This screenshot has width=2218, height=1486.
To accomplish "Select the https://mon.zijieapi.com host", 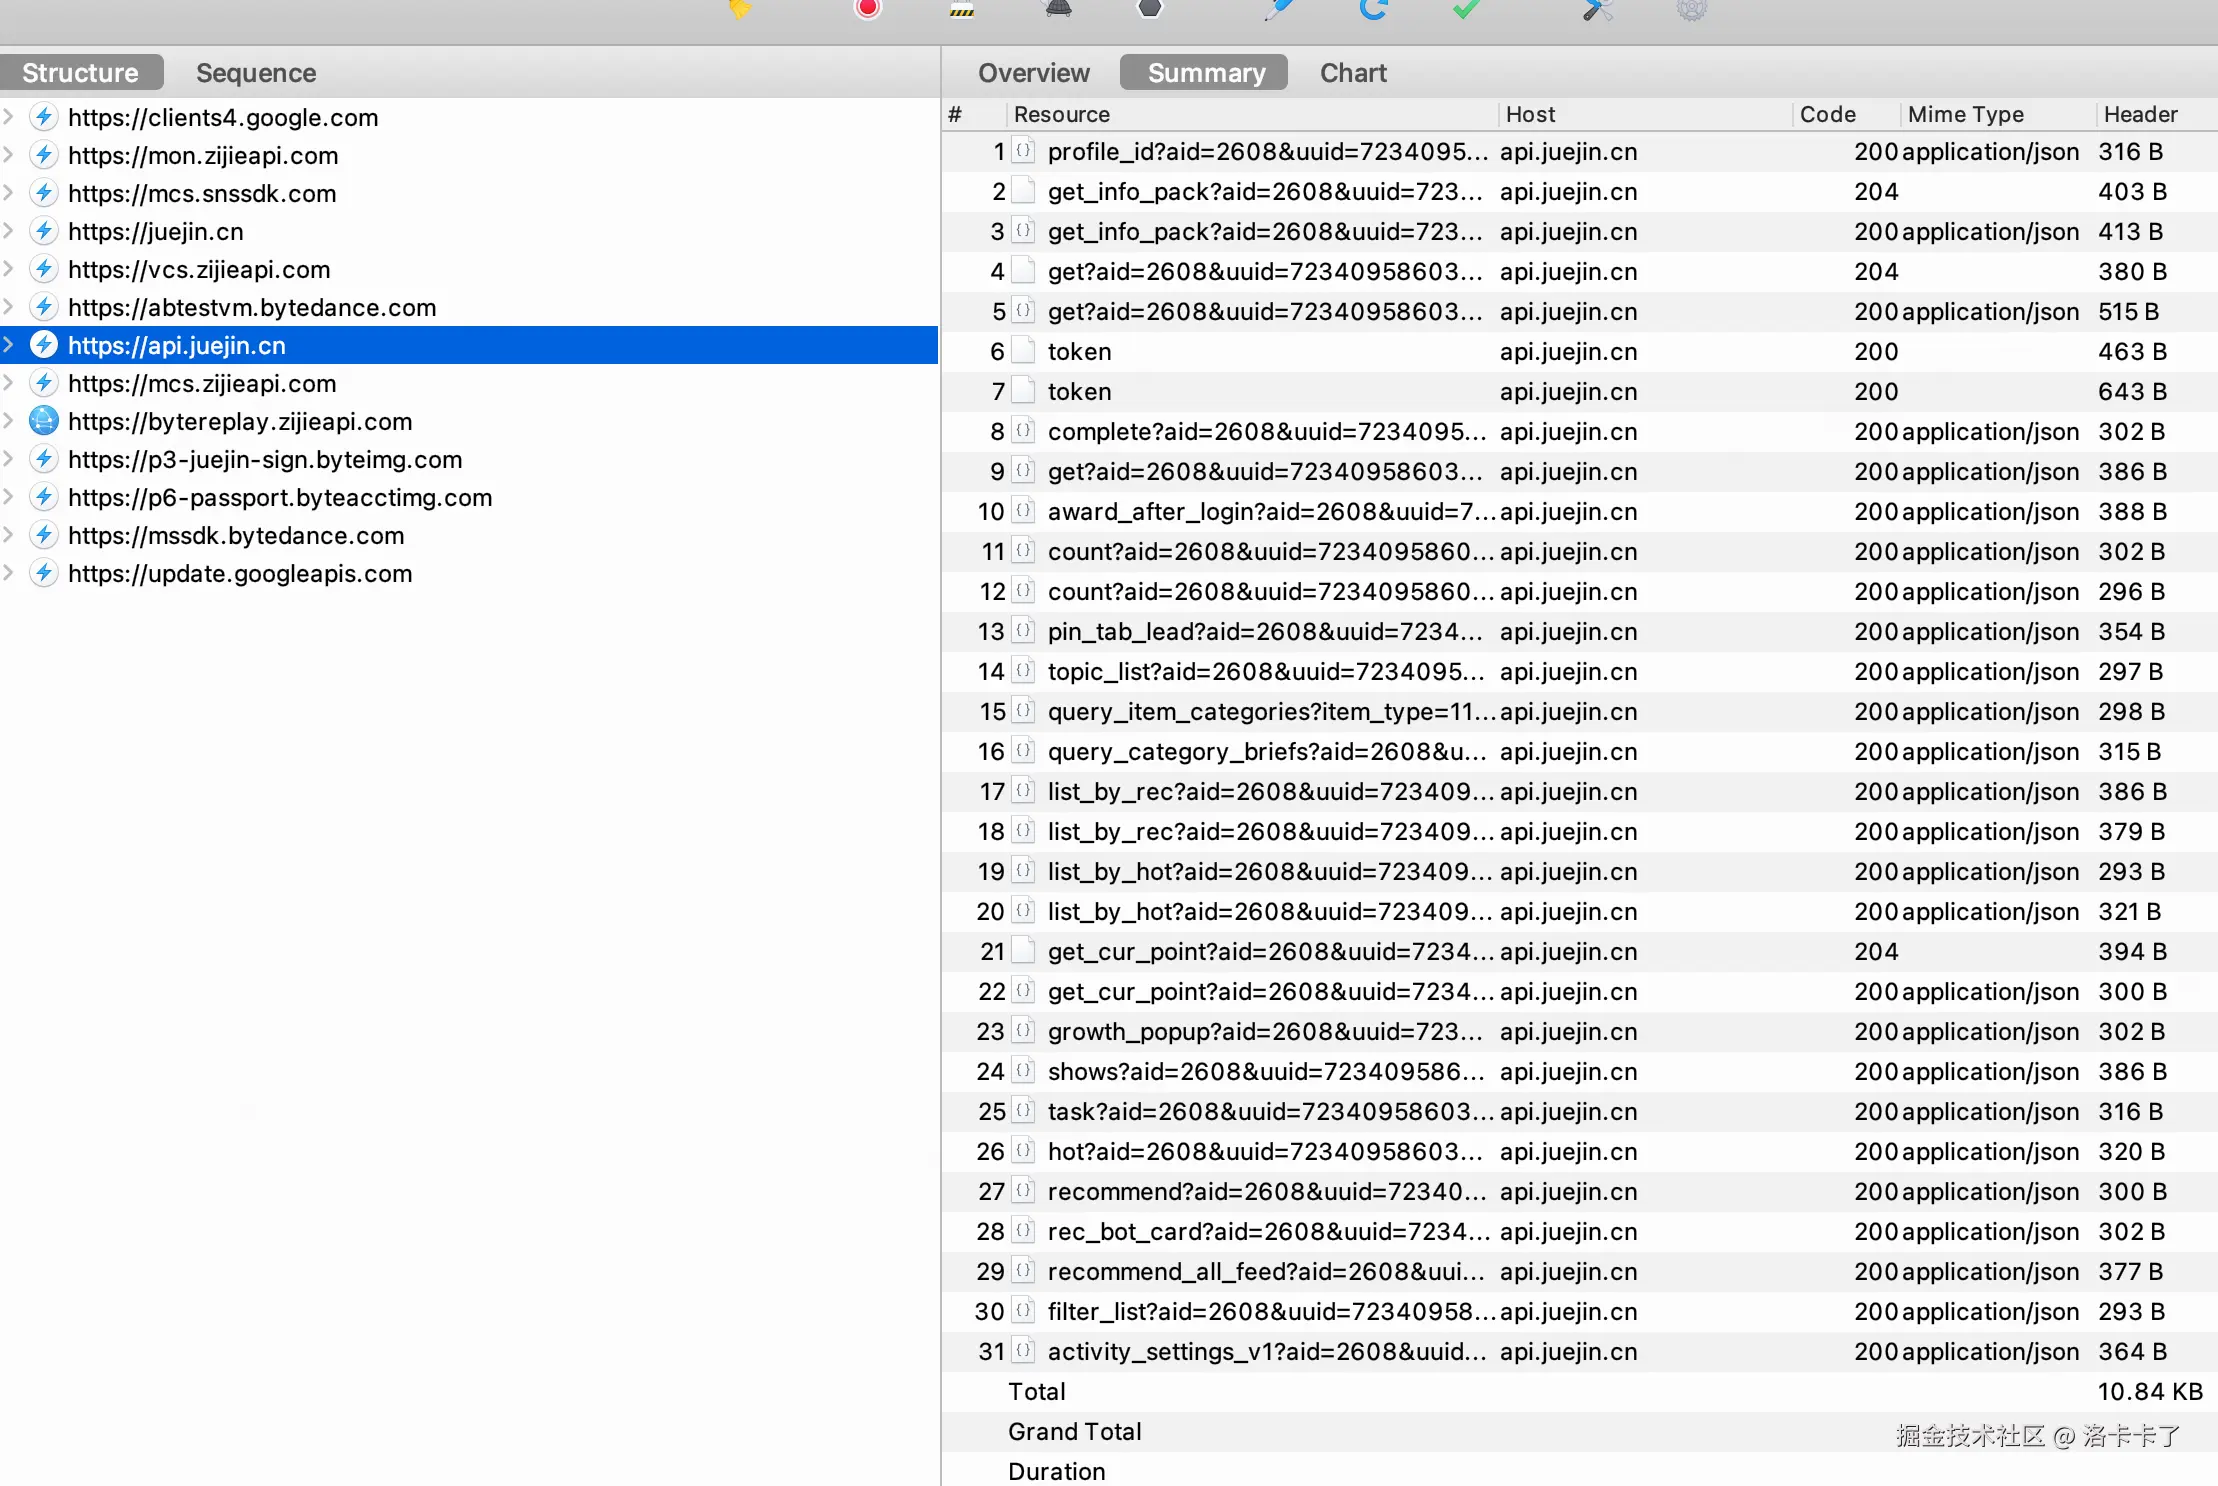I will pos(469,155).
